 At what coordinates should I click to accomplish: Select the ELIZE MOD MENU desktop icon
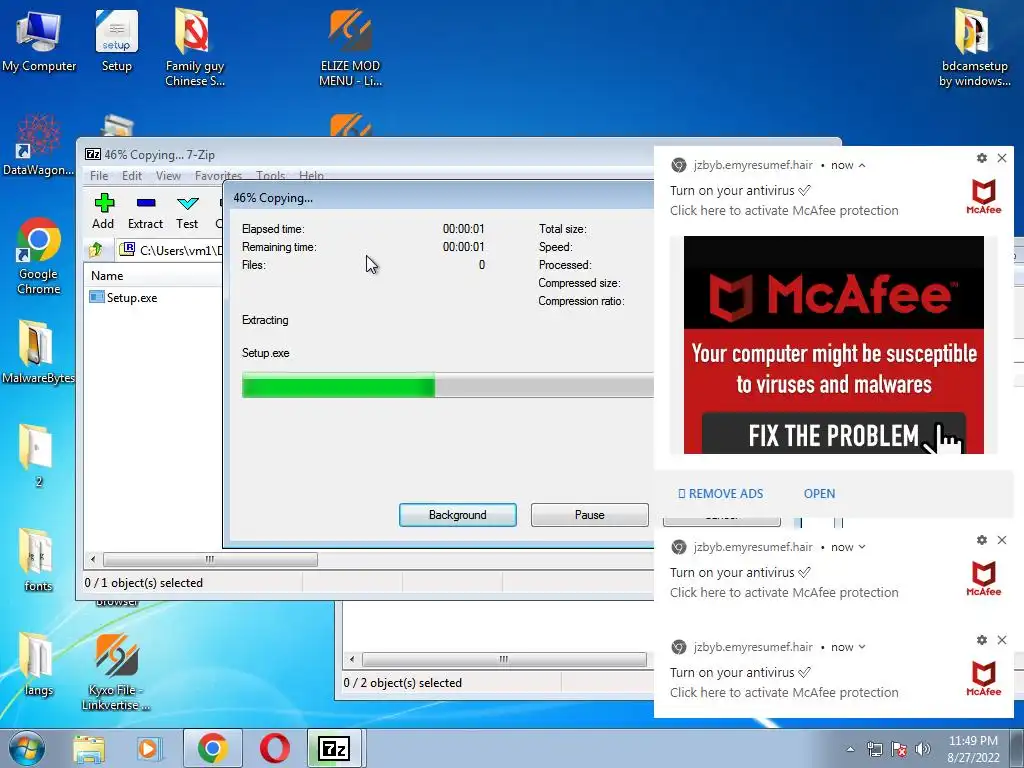(x=350, y=47)
